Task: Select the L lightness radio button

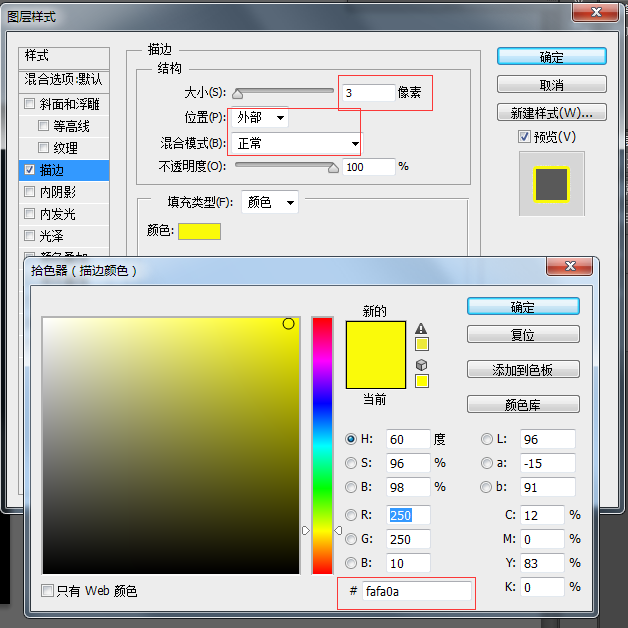Action: (x=487, y=439)
